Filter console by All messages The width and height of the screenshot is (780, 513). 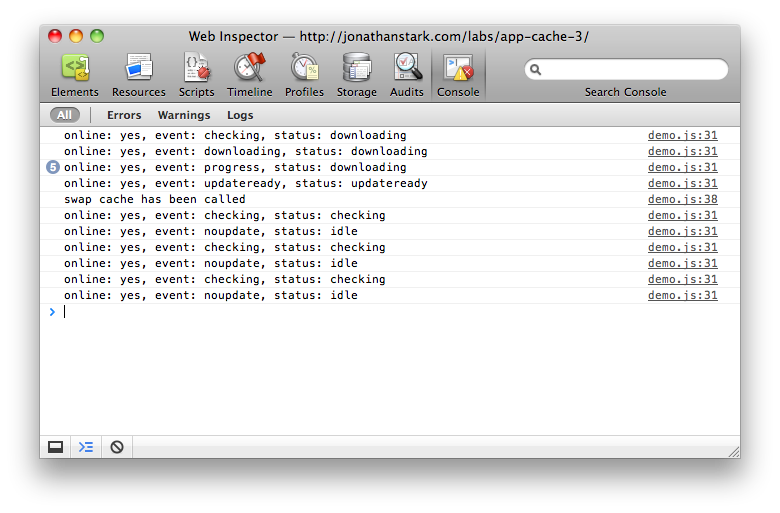[64, 115]
